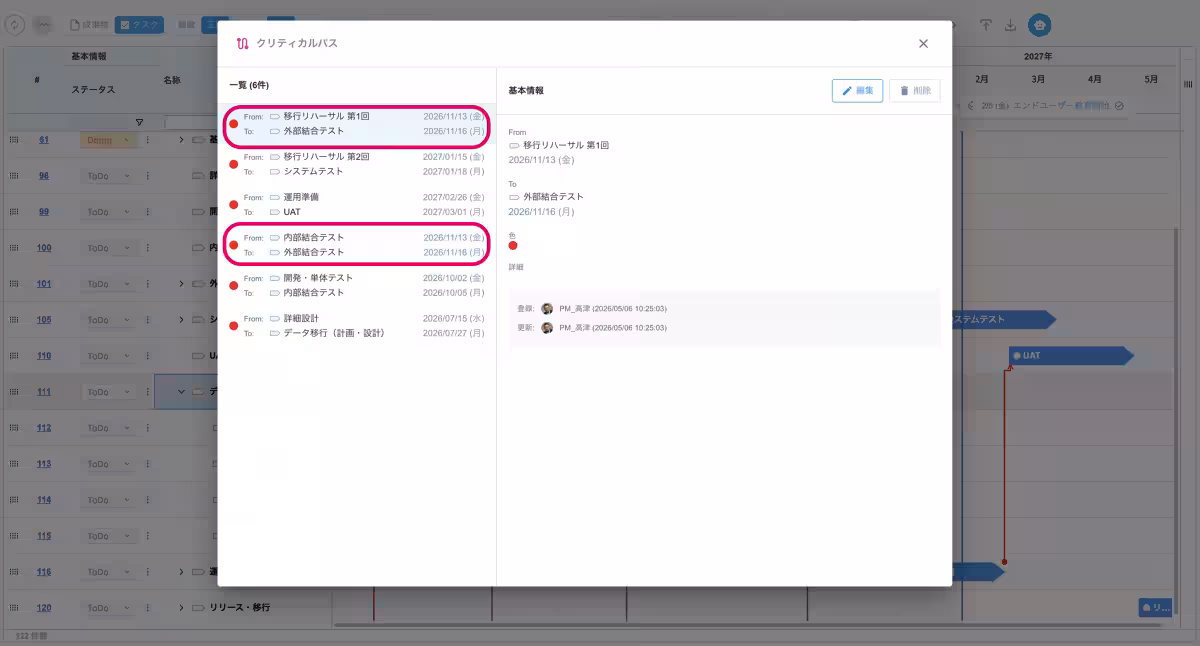1200x646 pixels.
Task: Click red dot of the 運用準備 entry
Action: click(233, 205)
